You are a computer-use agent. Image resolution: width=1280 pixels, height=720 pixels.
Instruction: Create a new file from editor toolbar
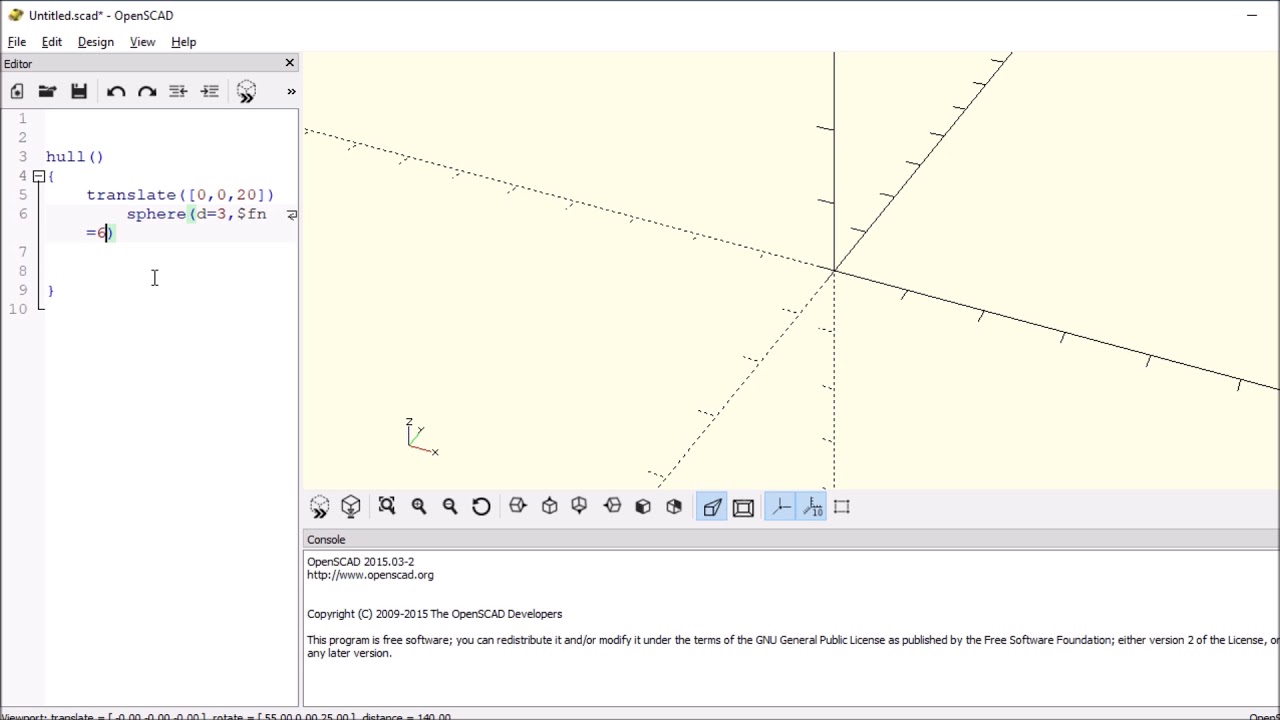(17, 91)
